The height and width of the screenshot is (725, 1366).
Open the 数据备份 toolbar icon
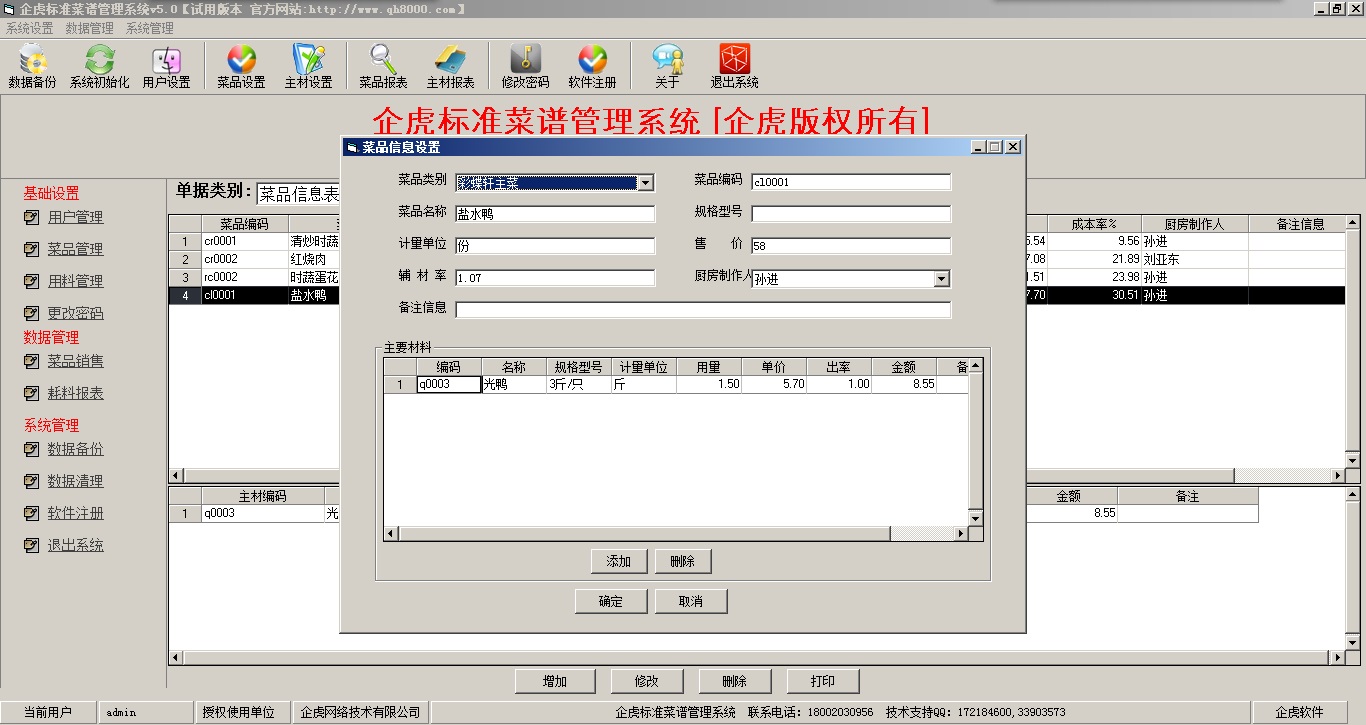point(32,67)
